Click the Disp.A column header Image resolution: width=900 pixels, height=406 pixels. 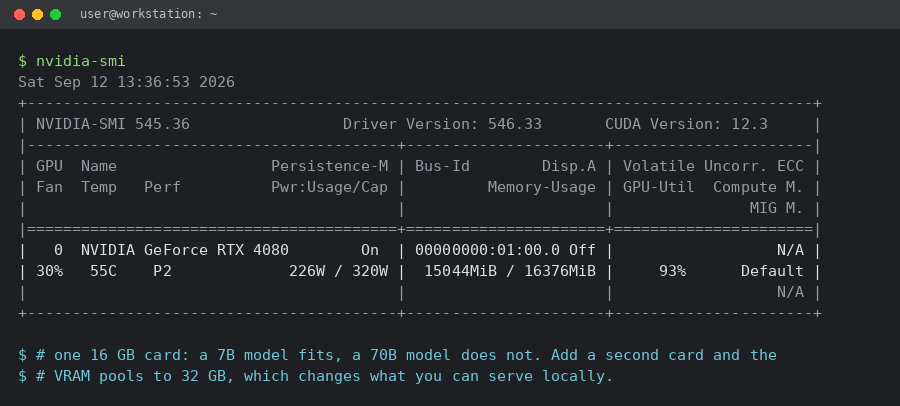569,166
